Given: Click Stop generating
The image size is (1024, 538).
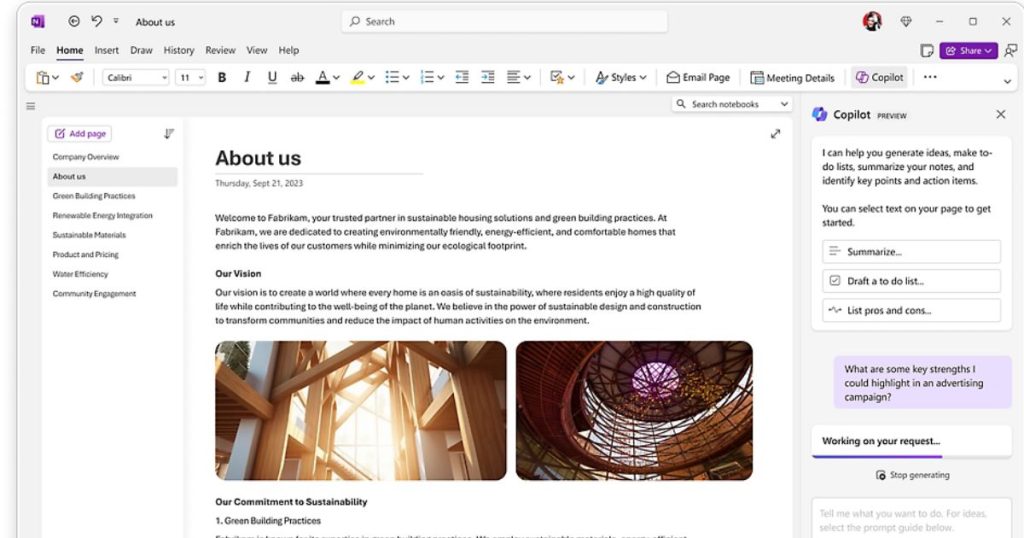Looking at the screenshot, I should (x=912, y=475).
